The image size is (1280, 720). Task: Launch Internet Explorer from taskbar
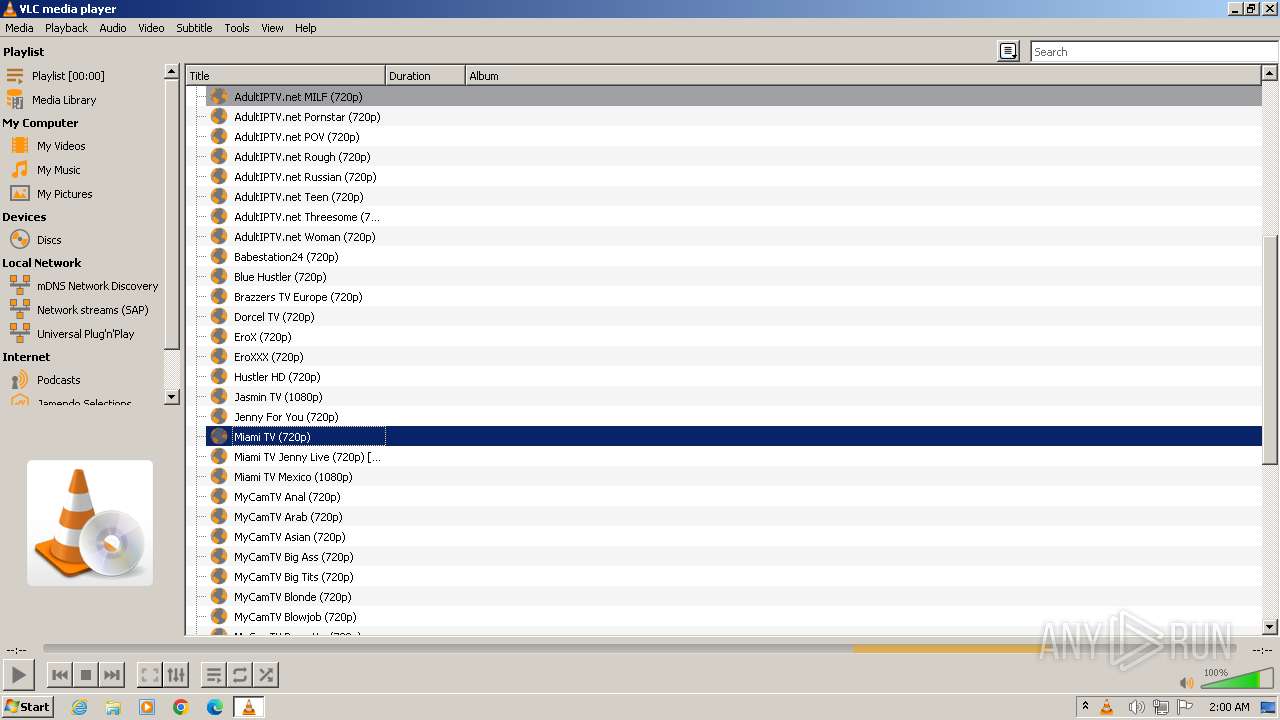tap(79, 707)
